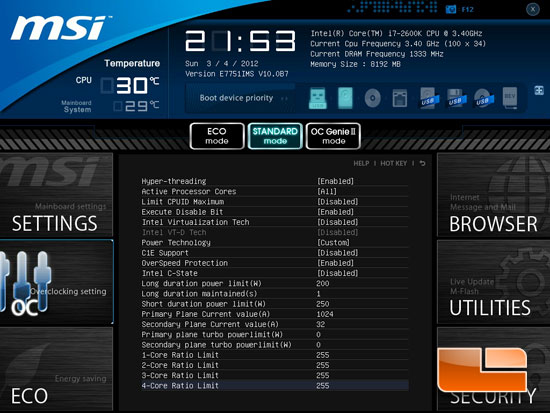Select the USB floppy boot device icon
This screenshot has width=550, height=413.
tap(456, 98)
